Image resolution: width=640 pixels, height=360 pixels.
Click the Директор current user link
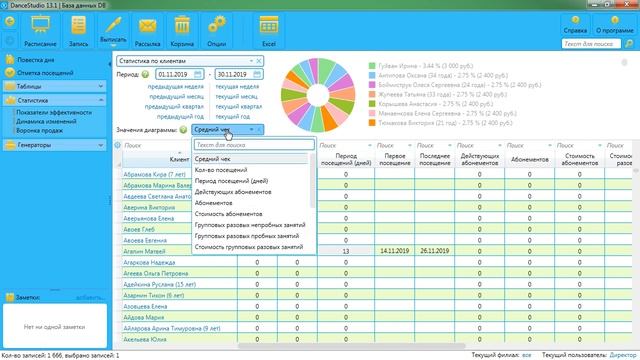click(622, 356)
